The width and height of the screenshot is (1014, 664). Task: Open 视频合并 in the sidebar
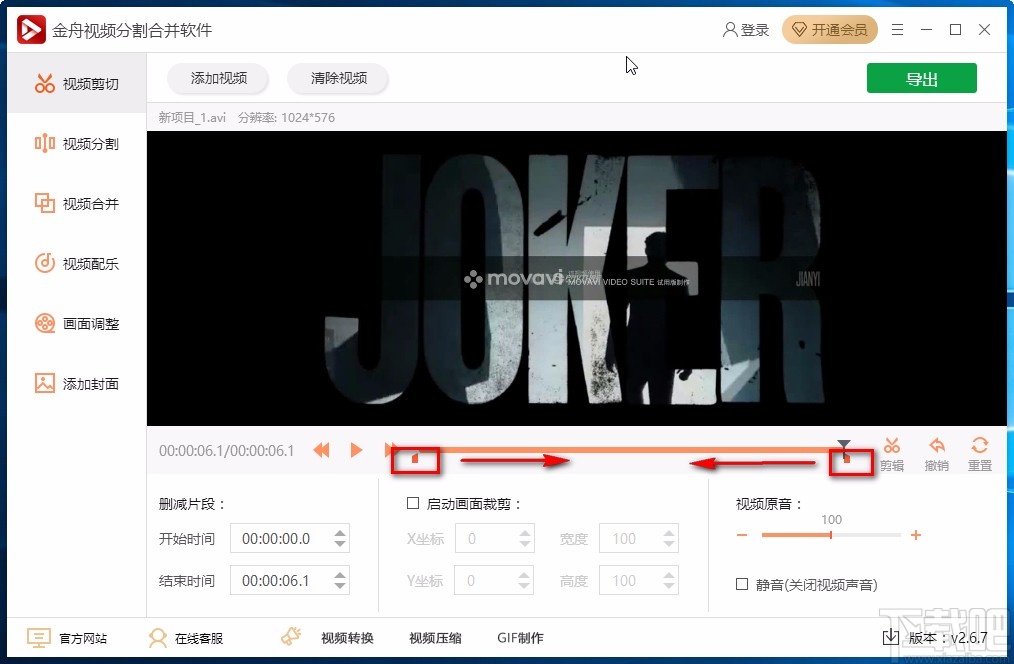(x=77, y=204)
